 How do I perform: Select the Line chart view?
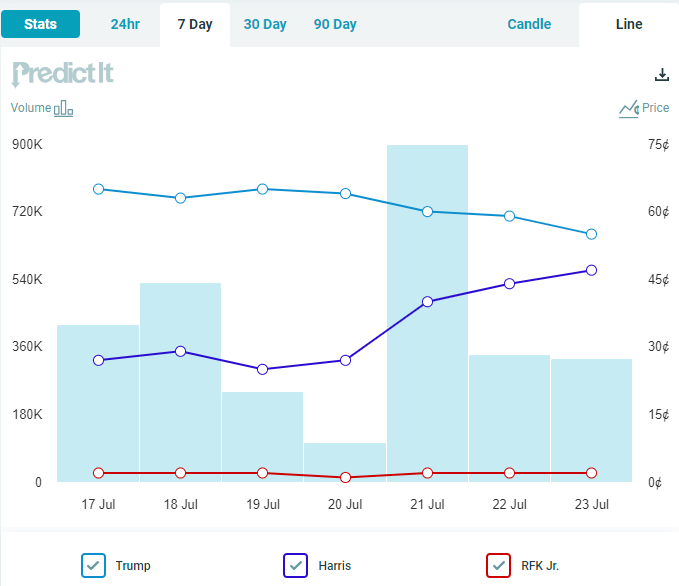(x=629, y=24)
